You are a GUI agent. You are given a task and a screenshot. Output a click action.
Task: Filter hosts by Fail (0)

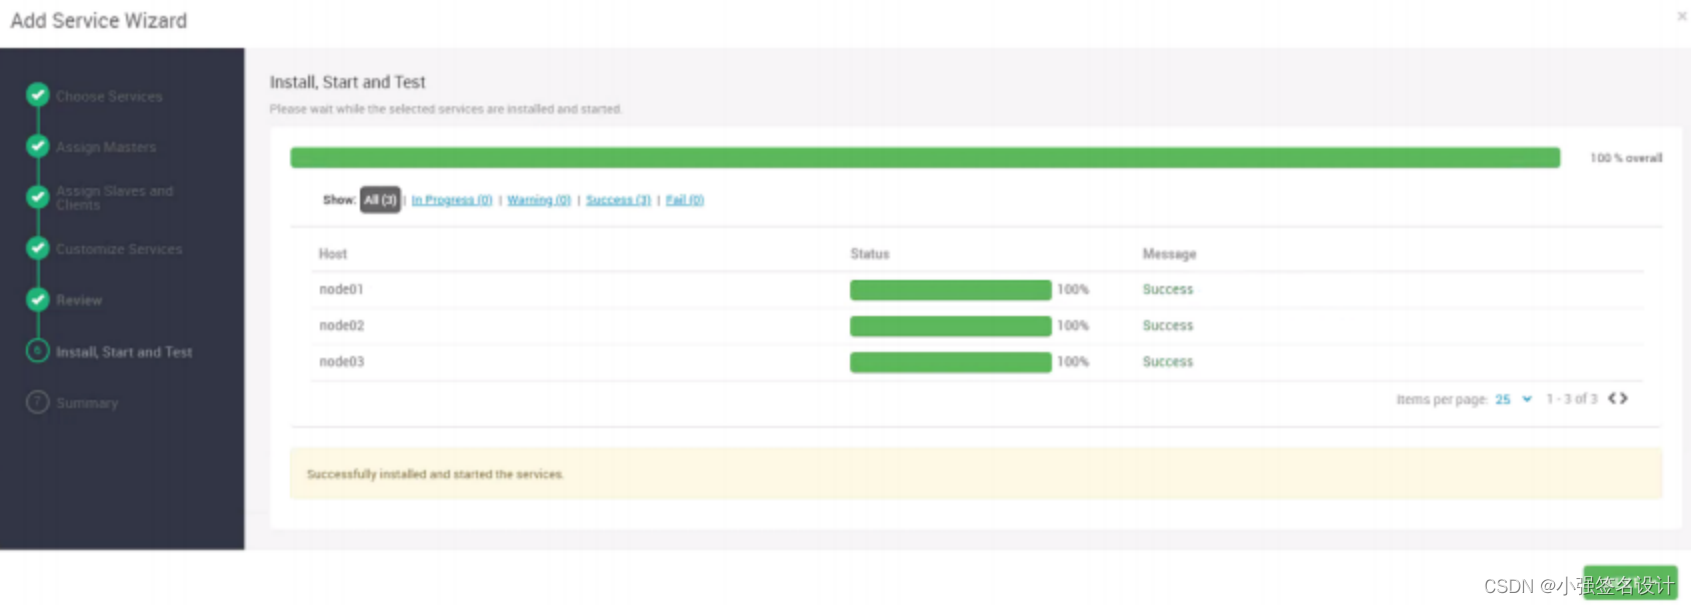click(685, 200)
